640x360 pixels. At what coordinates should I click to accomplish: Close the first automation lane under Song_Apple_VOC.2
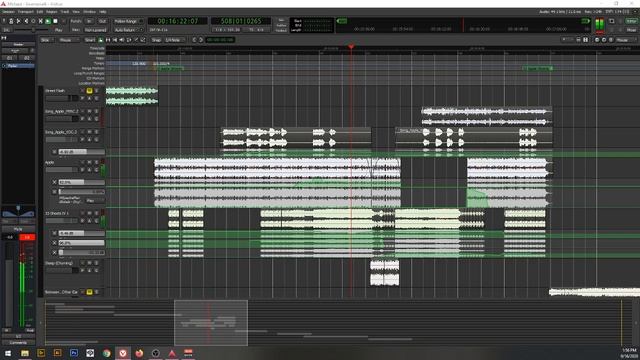click(54, 152)
